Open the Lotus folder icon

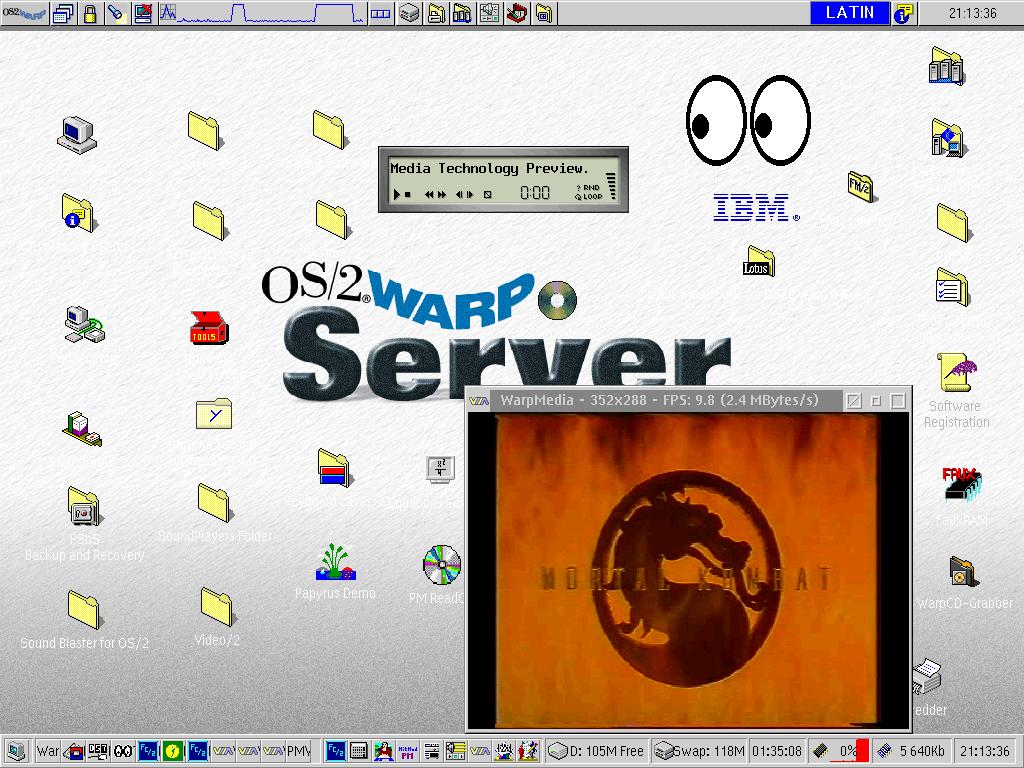point(758,261)
